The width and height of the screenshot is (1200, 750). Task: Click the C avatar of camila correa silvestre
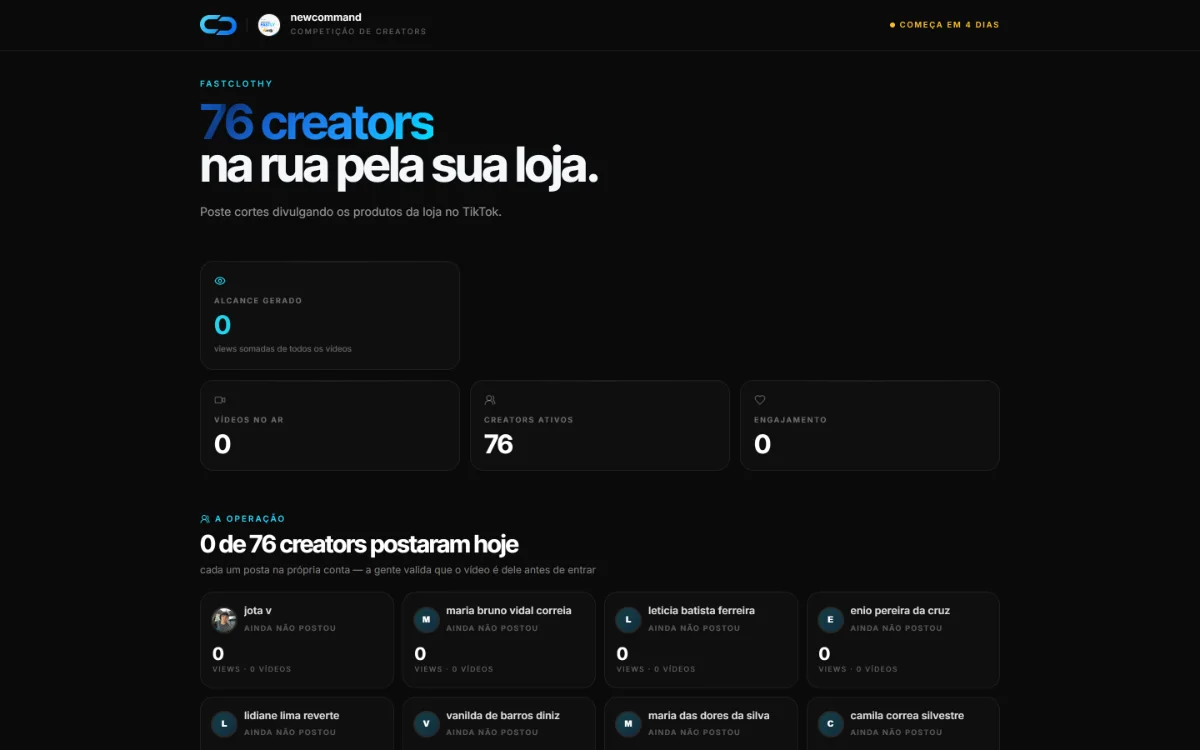tap(830, 724)
